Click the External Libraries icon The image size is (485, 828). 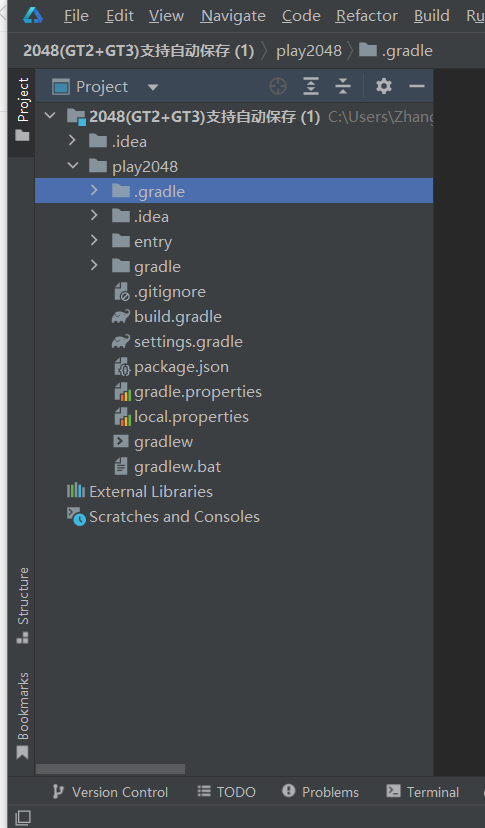click(x=76, y=491)
